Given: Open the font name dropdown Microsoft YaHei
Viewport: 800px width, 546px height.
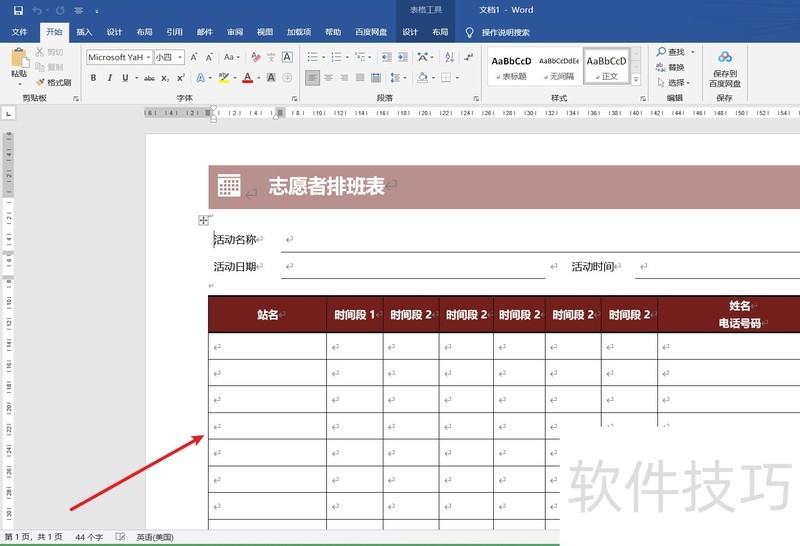Looking at the screenshot, I should coord(117,57).
